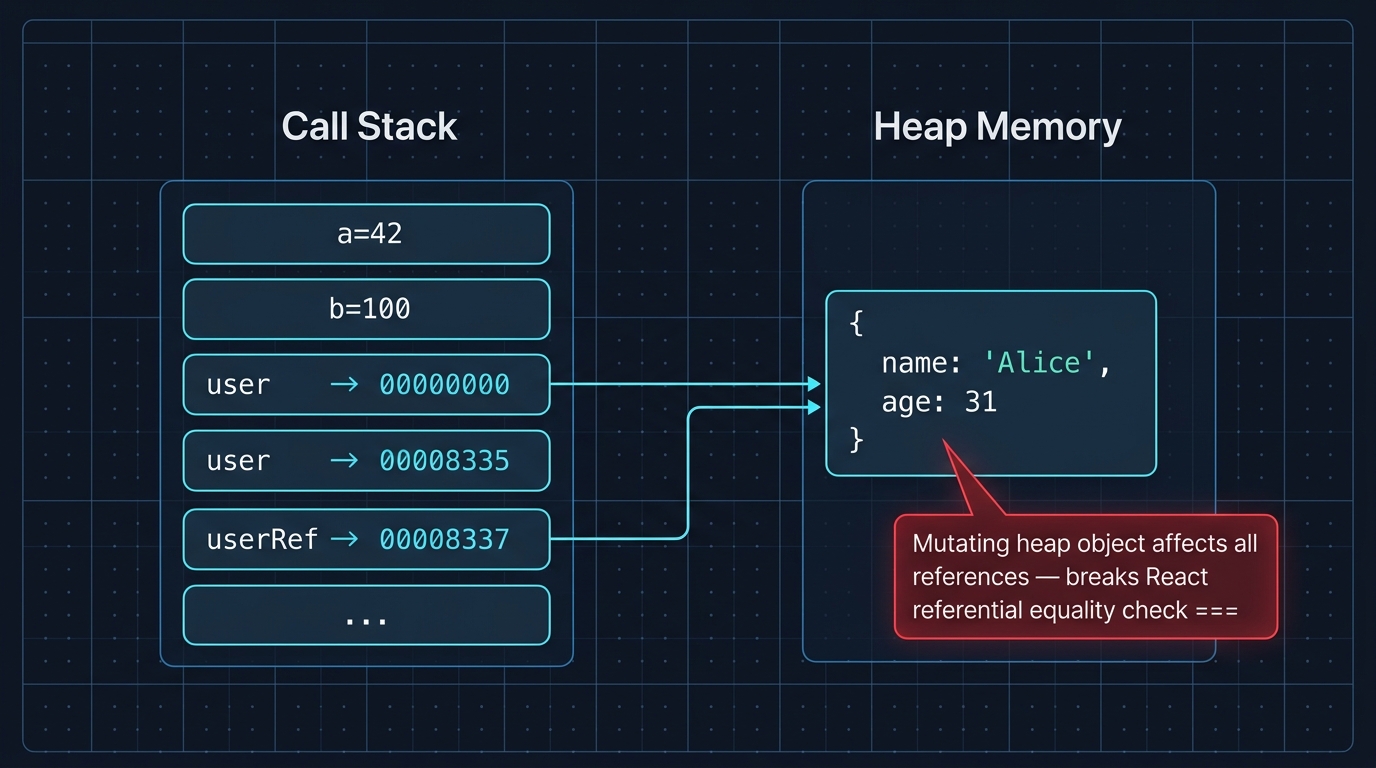This screenshot has height=768, width=1376.
Task: Select the b=100 stack frame
Action: (x=366, y=309)
